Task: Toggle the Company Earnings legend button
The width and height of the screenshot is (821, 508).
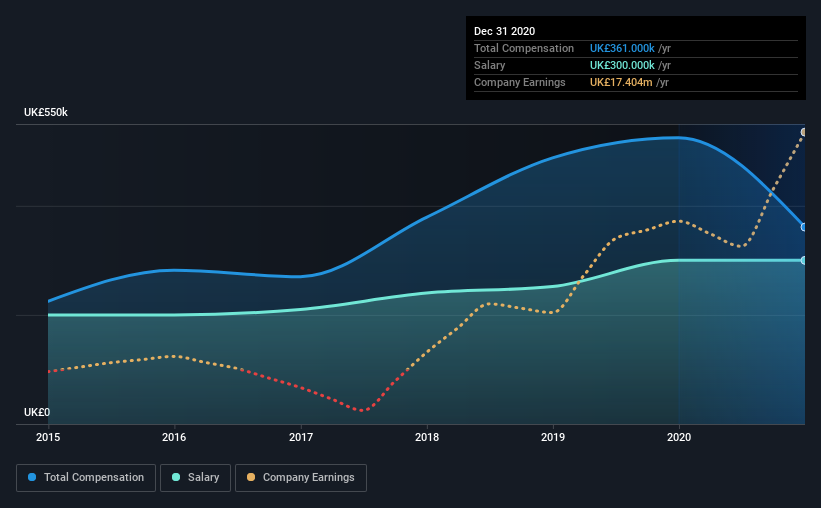Action: point(301,478)
